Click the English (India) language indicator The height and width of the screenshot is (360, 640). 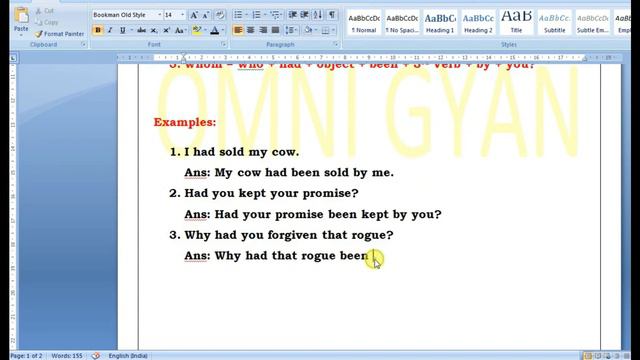click(x=128, y=356)
